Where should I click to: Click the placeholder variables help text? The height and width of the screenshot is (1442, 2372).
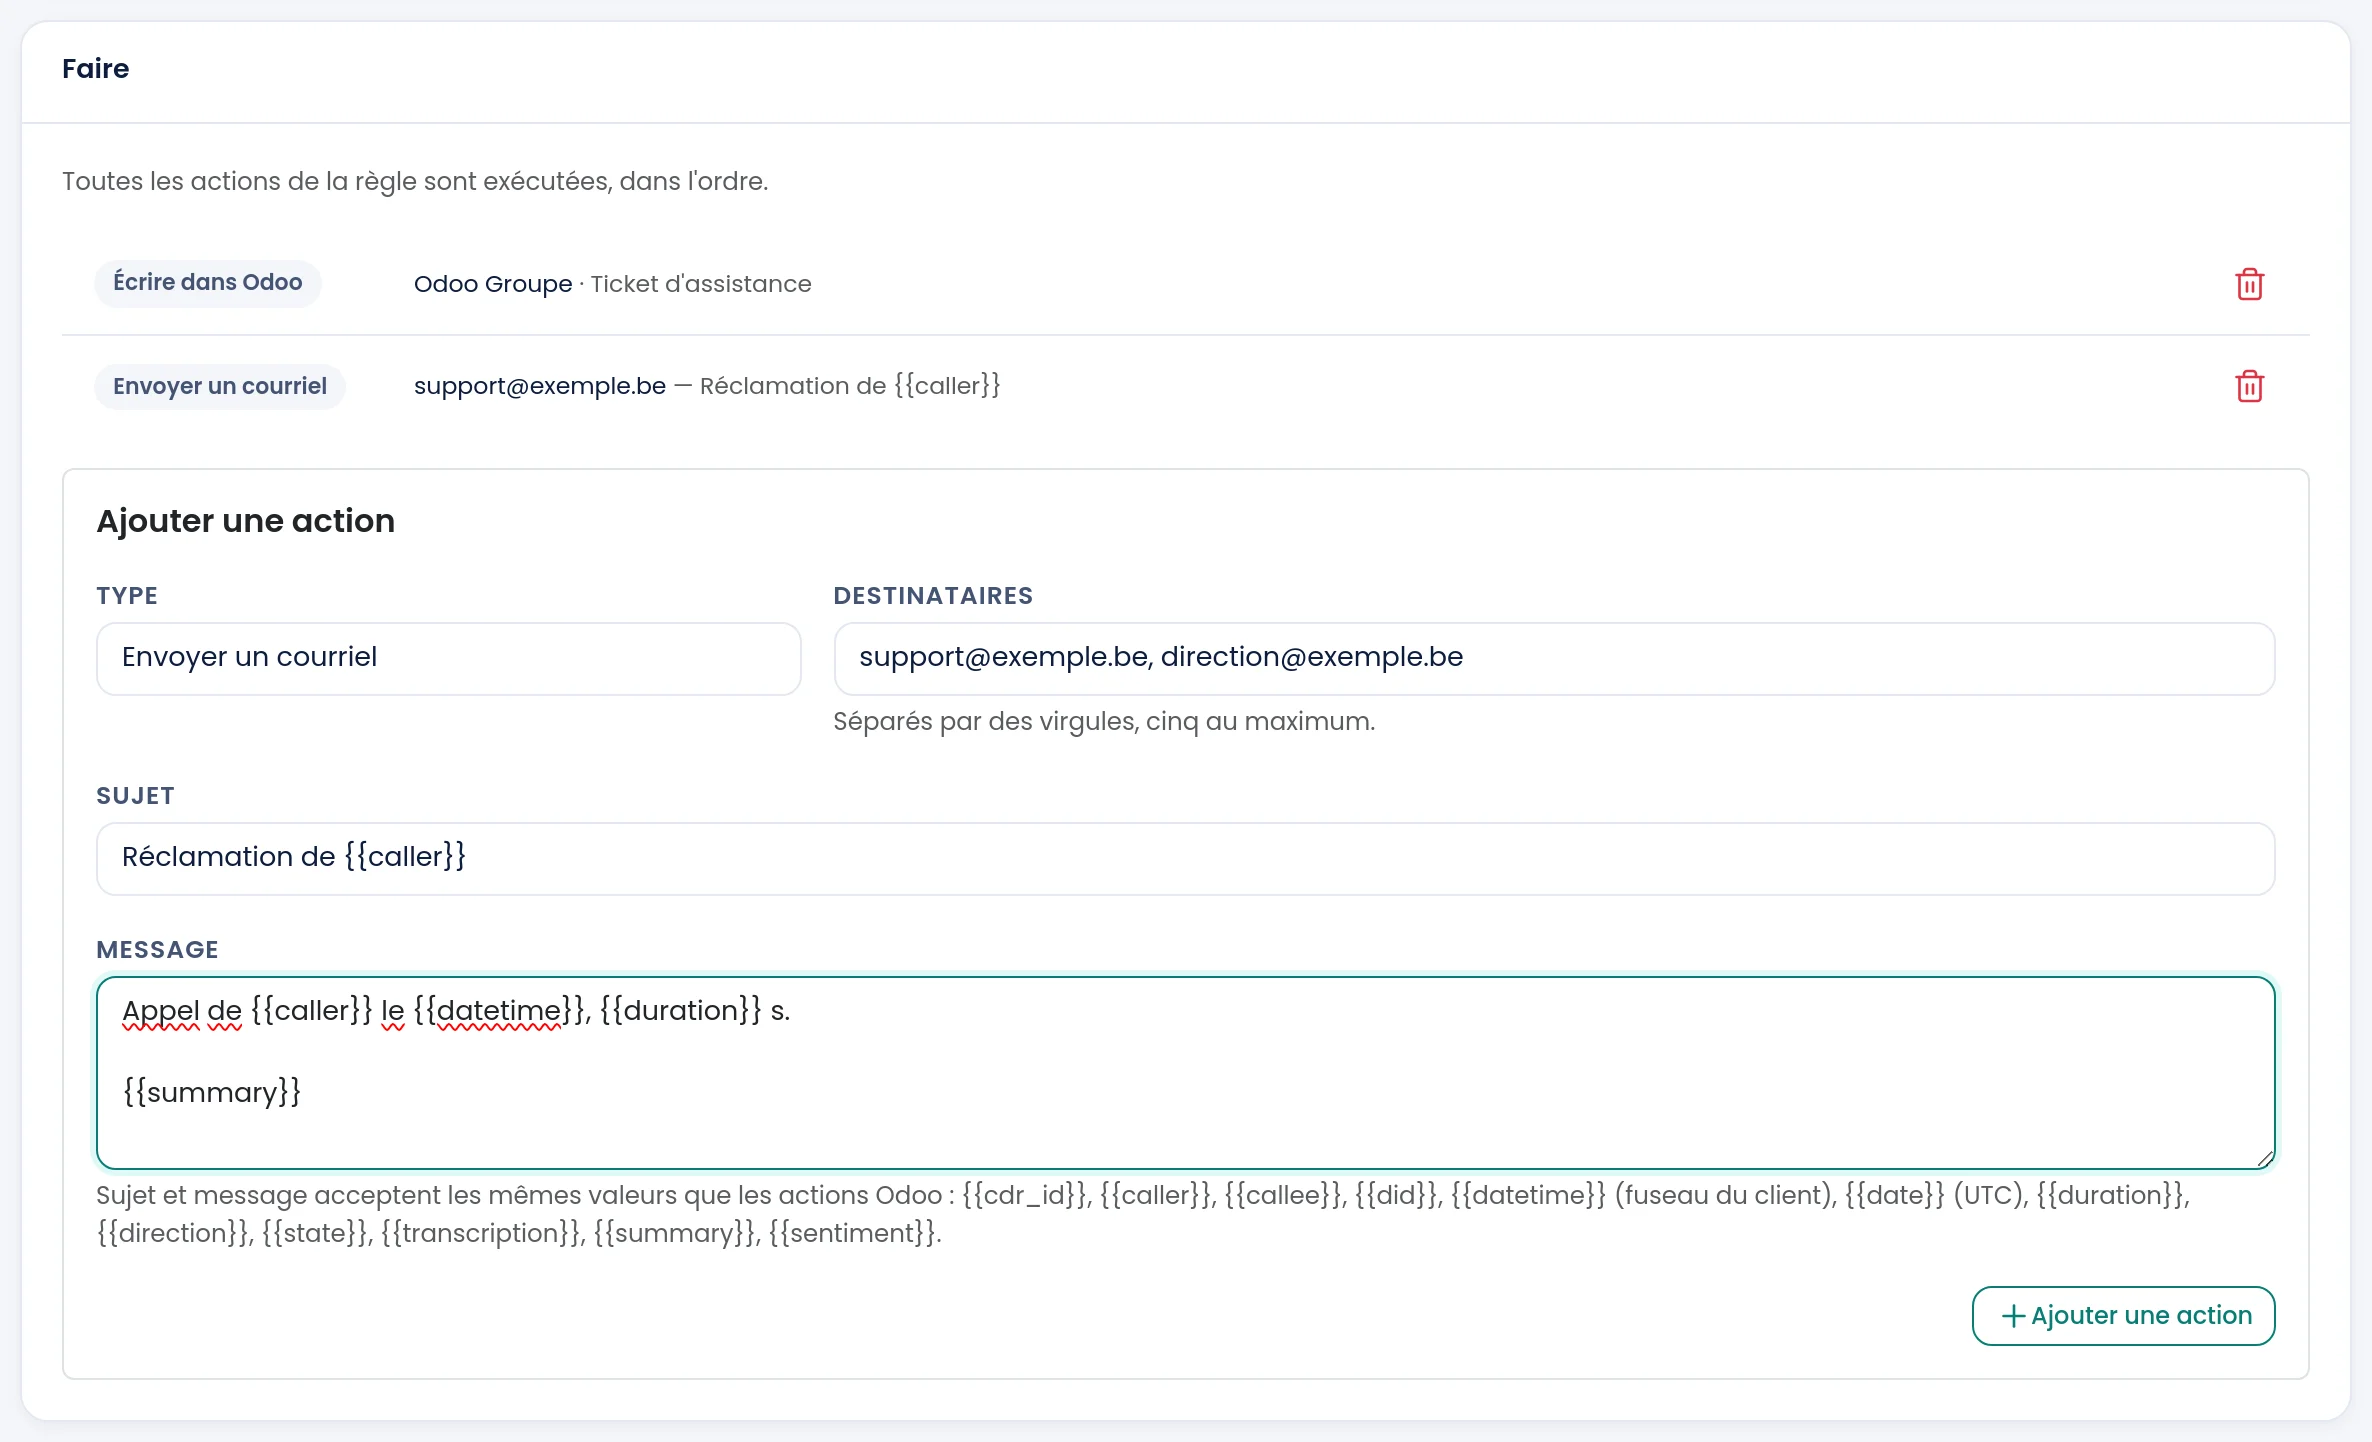(x=1143, y=1214)
